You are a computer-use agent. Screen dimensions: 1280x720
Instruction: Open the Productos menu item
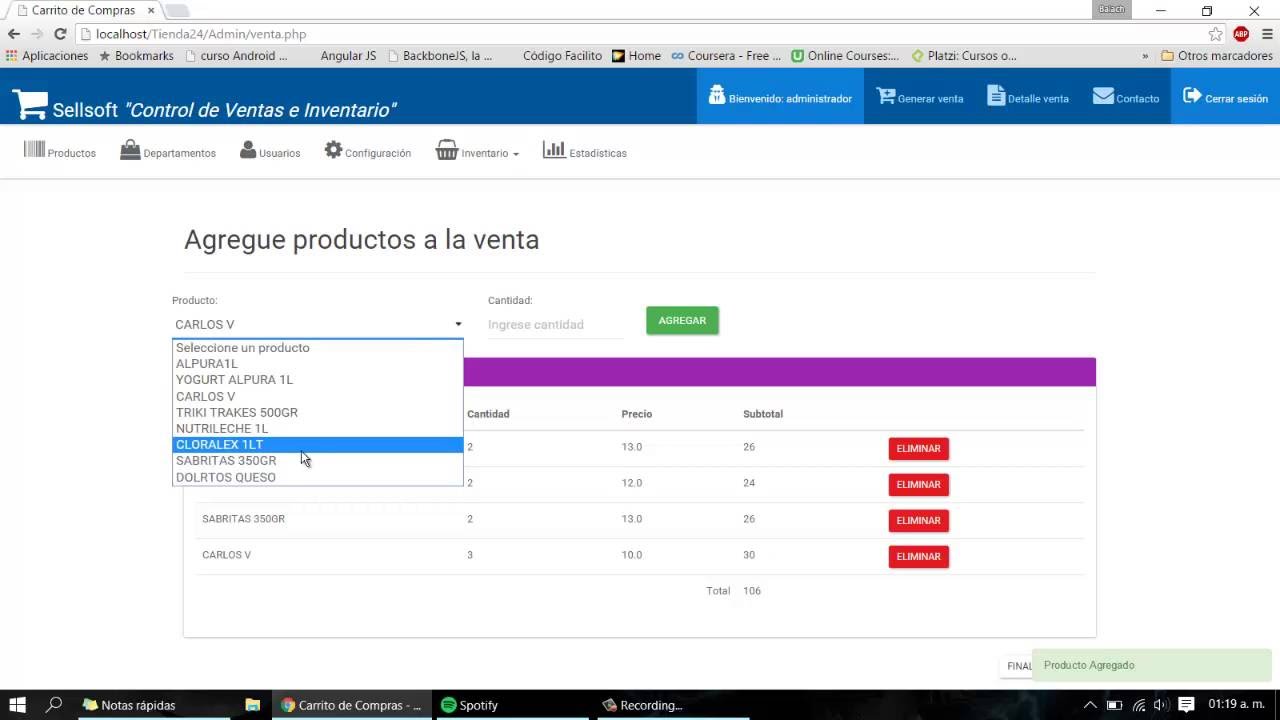pos(60,152)
